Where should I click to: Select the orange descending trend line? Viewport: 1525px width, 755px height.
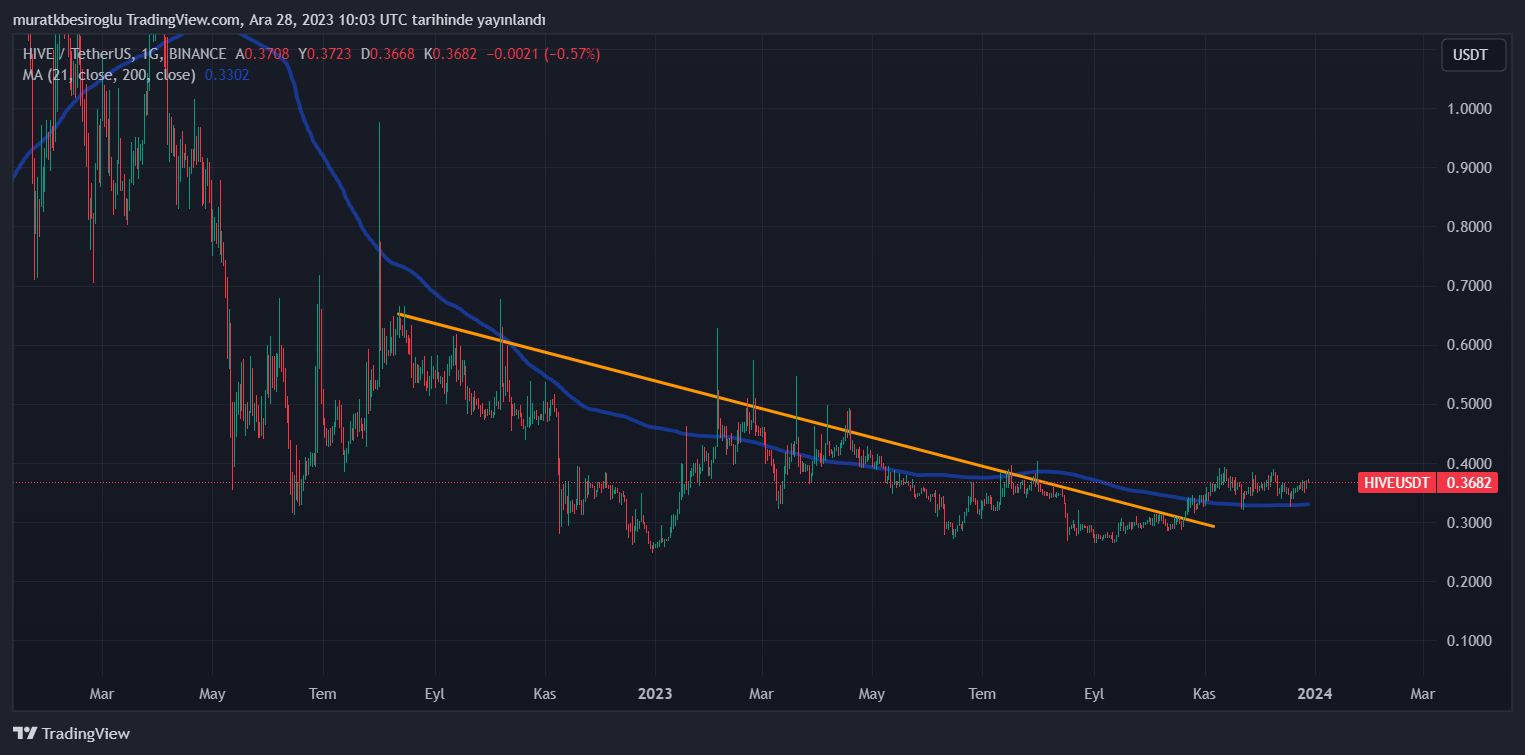click(806, 420)
